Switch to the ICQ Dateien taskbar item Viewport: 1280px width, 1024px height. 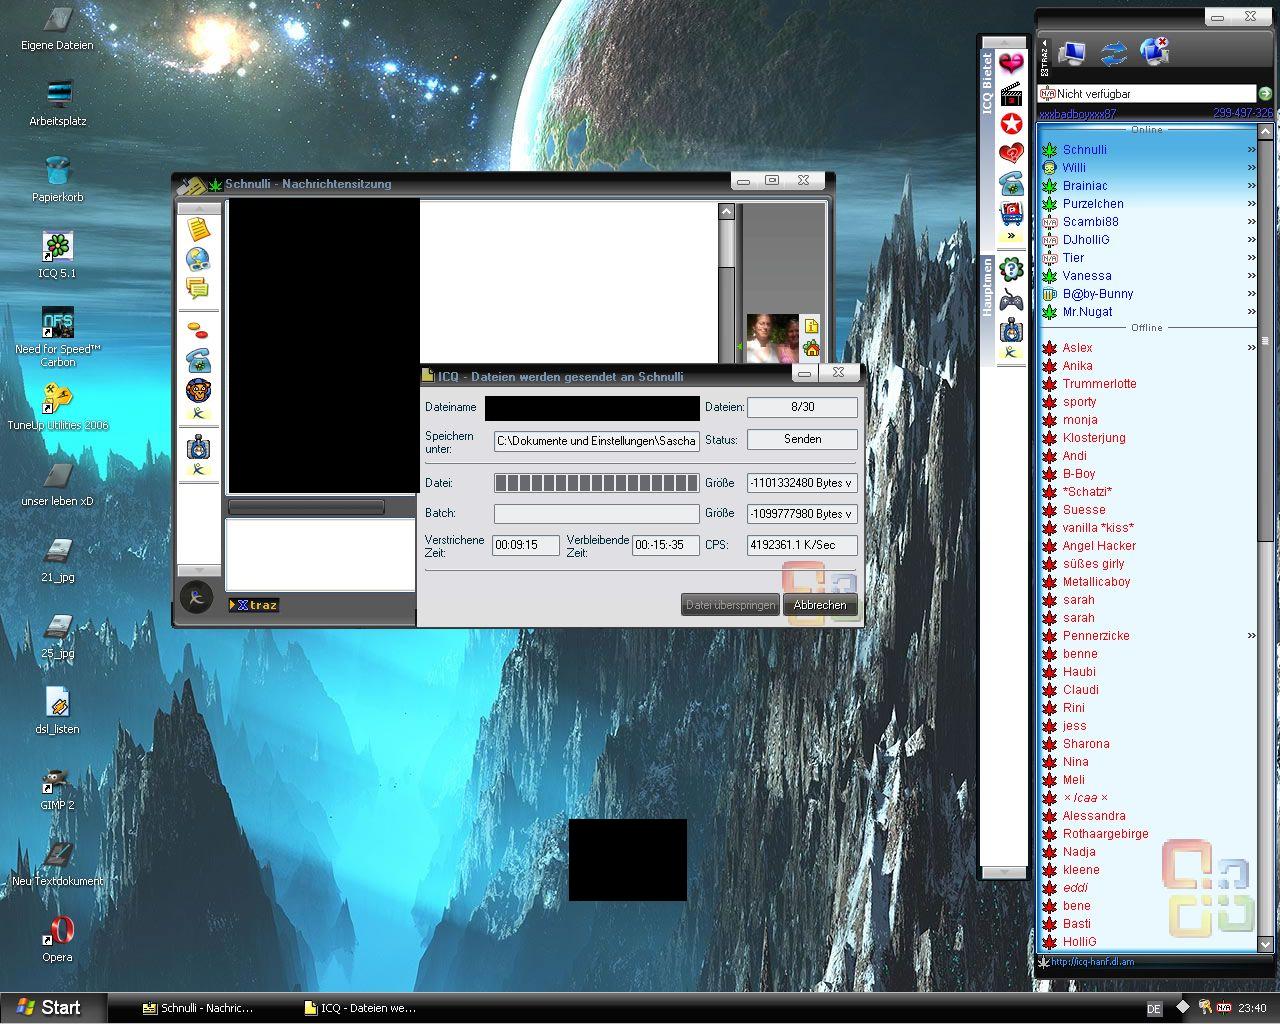pos(359,1008)
